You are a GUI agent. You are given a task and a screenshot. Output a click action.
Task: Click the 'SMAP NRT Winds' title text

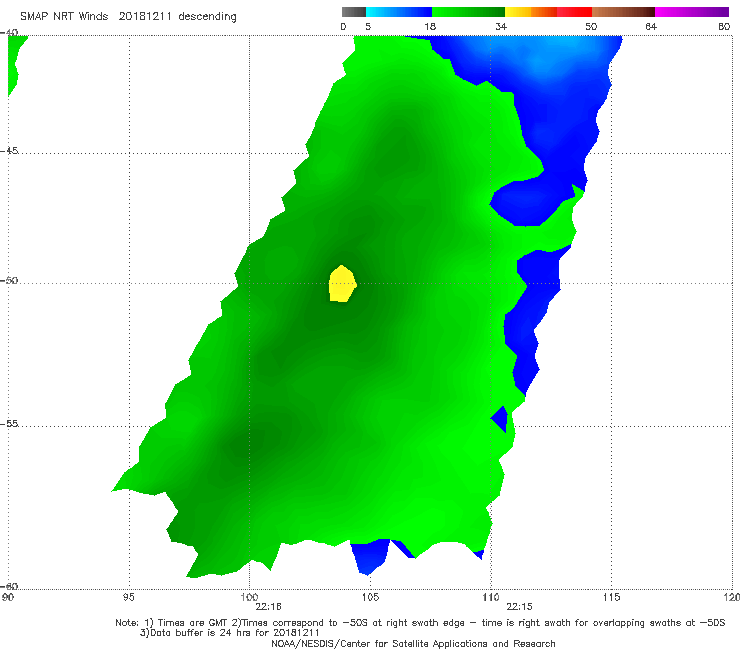(64, 17)
